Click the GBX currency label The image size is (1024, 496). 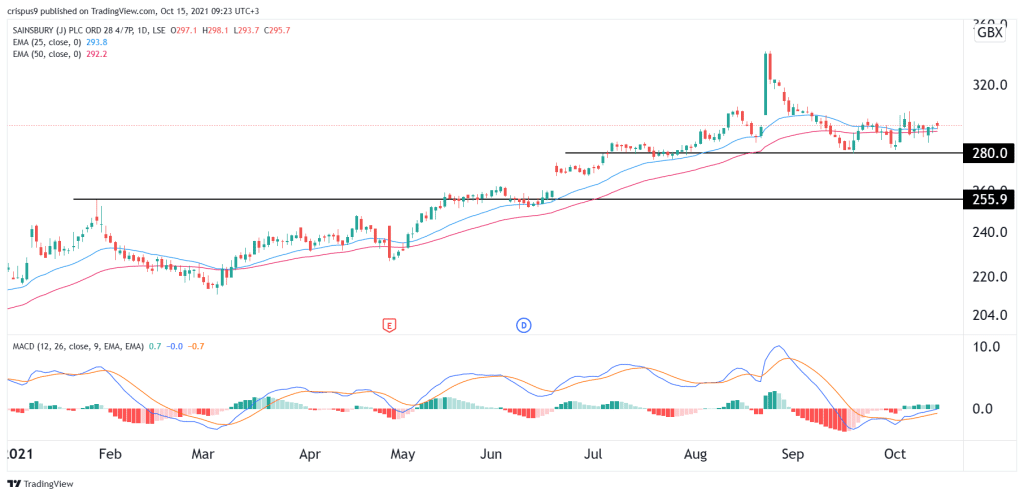pos(990,31)
